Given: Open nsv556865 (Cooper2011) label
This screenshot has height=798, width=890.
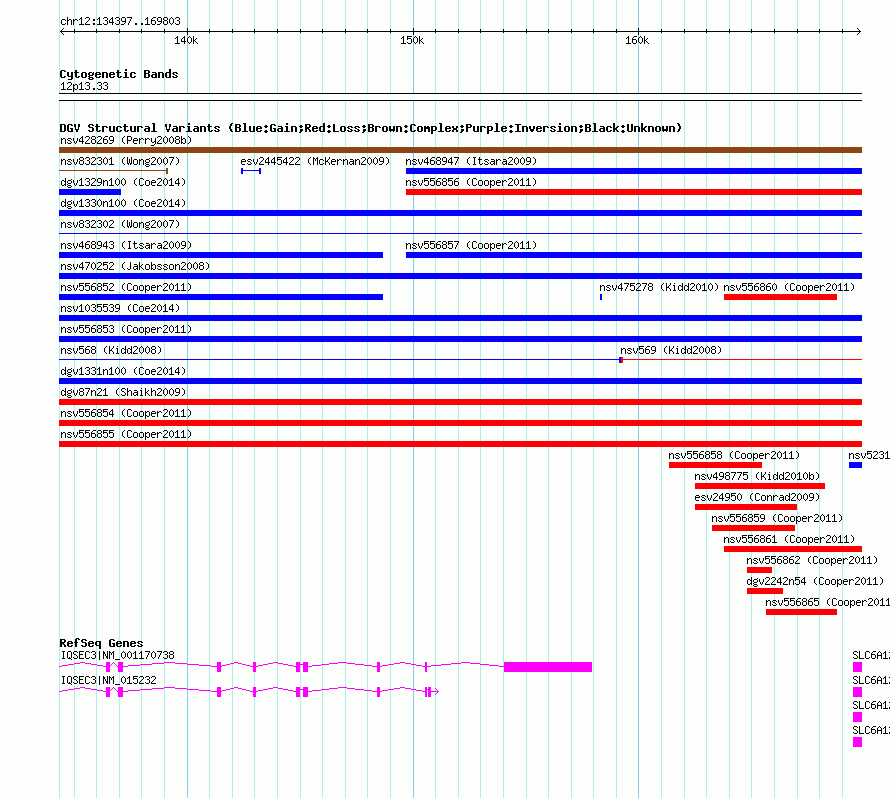Looking at the screenshot, I should click(x=828, y=602).
